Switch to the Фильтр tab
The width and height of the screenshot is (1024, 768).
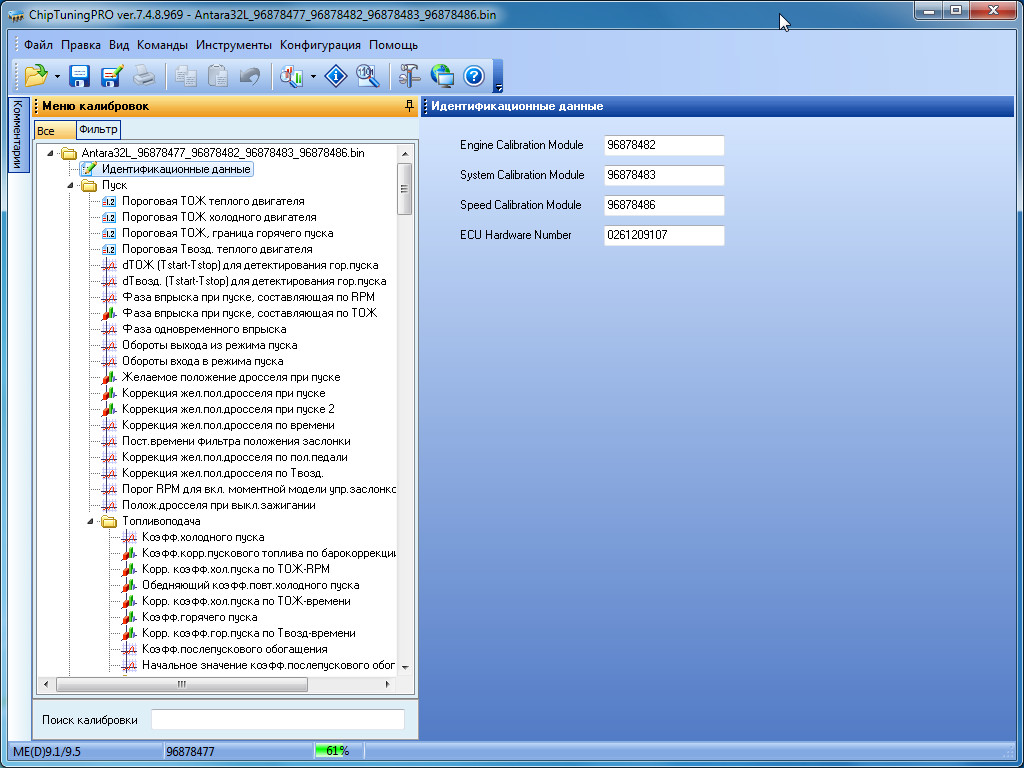(x=98, y=130)
